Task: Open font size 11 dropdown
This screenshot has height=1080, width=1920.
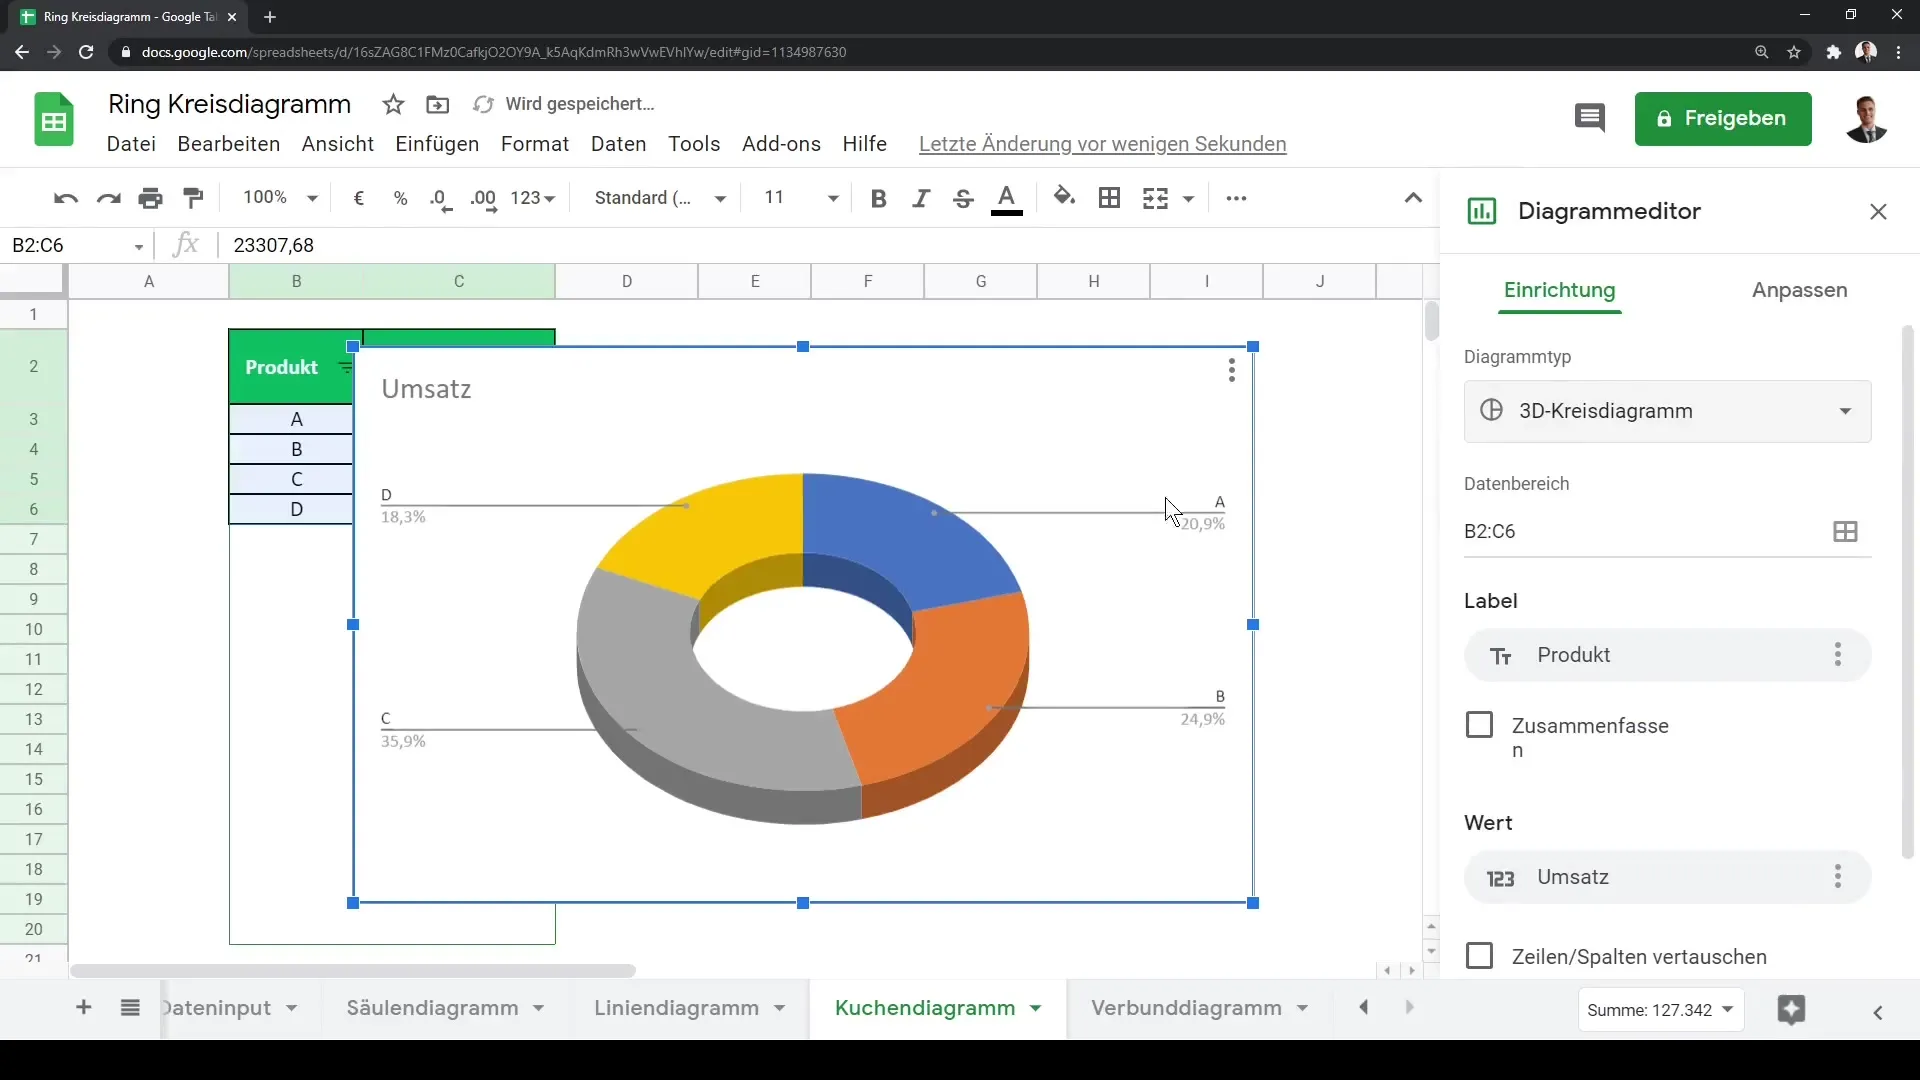Action: click(800, 198)
